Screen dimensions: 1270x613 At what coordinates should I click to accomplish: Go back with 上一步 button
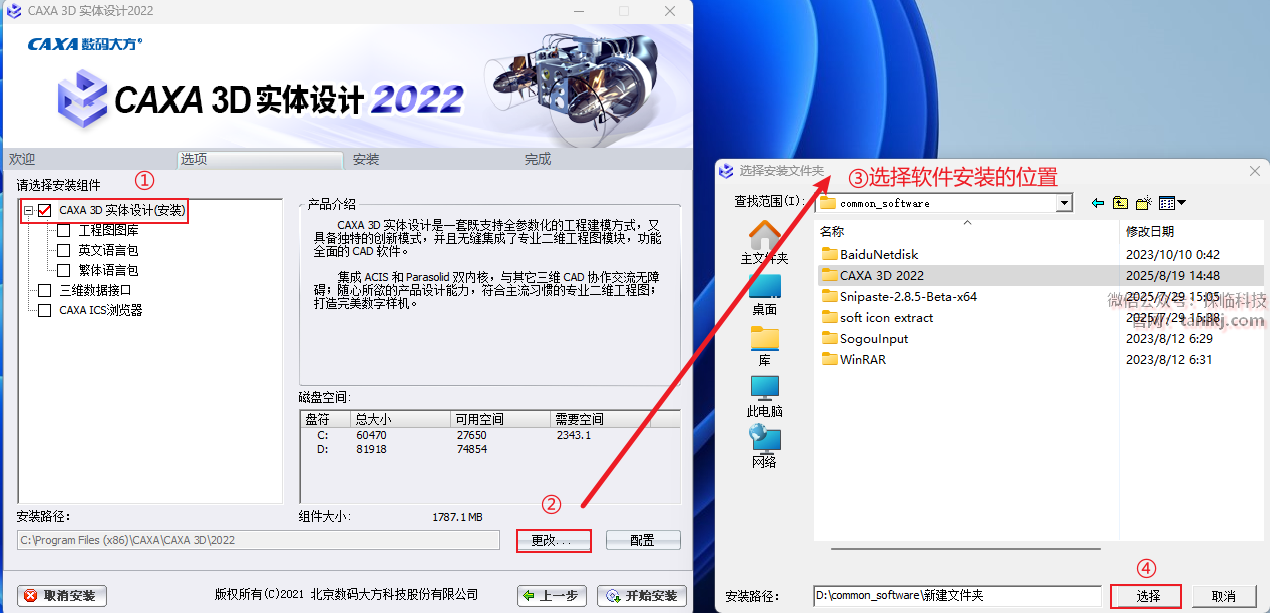(552, 595)
